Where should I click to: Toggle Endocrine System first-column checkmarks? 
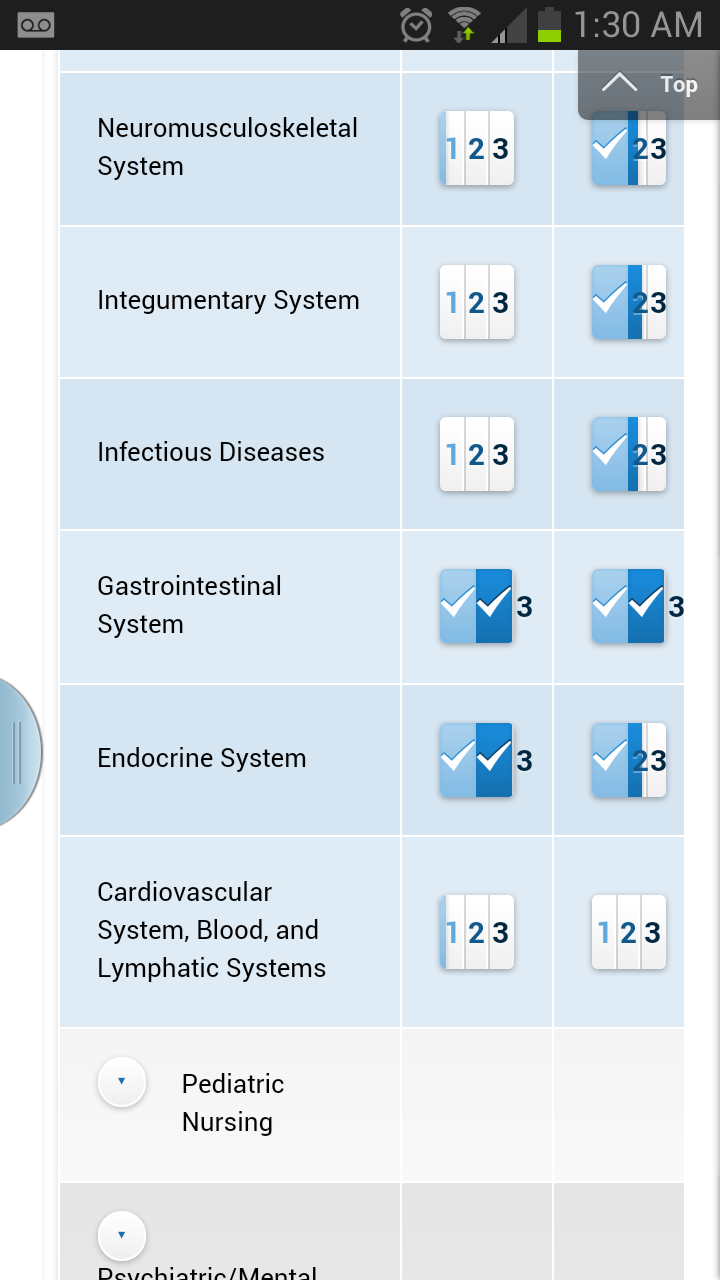coord(477,760)
